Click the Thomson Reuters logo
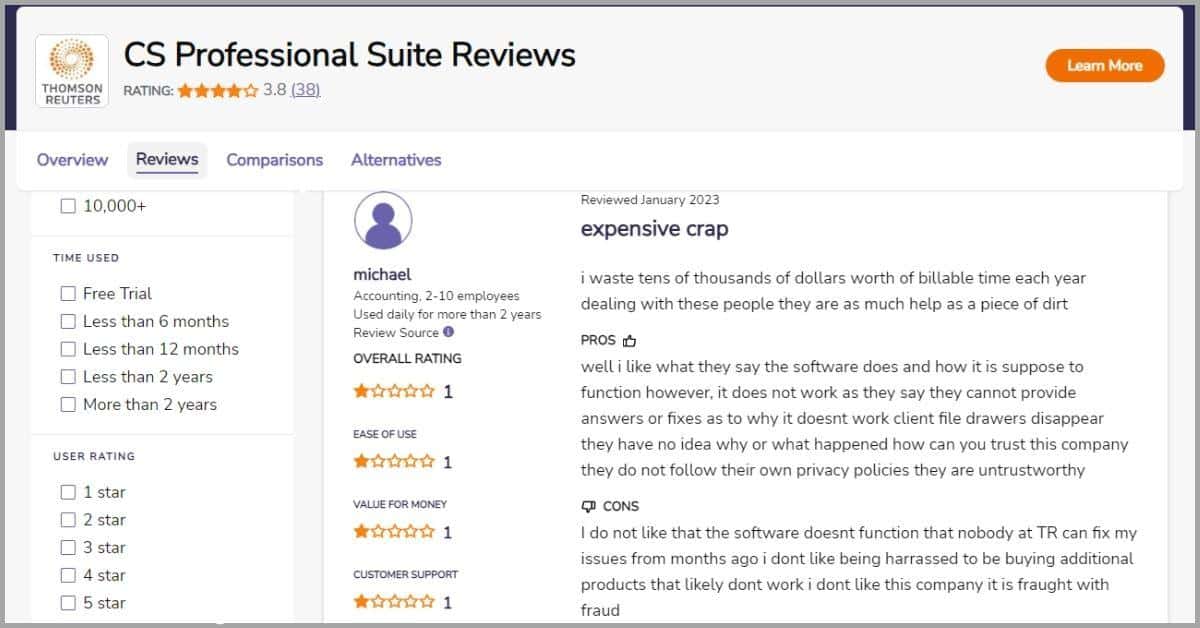The width and height of the screenshot is (1200, 628). click(x=72, y=71)
